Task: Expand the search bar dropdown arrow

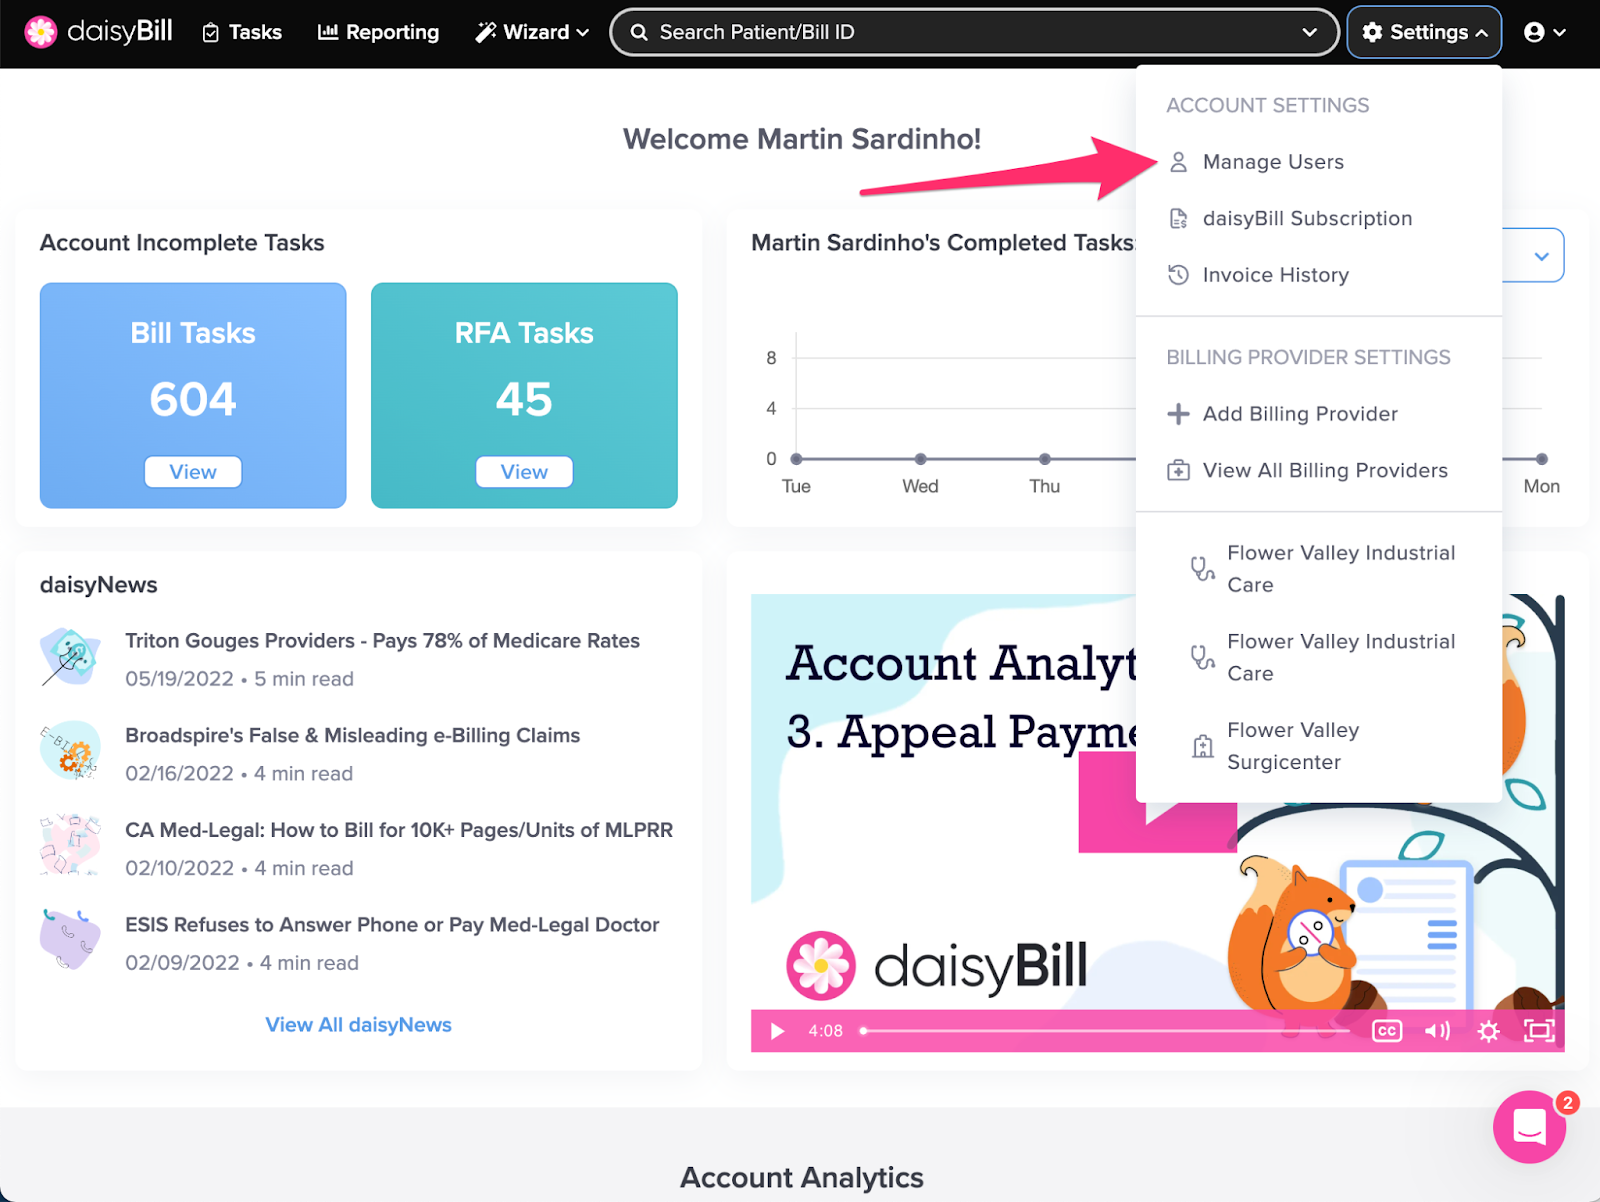Action: pos(1311,32)
